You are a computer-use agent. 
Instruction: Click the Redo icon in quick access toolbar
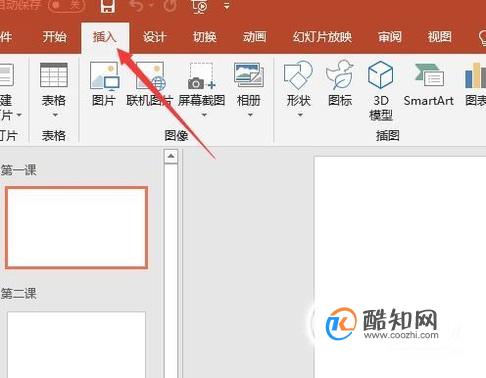click(170, 6)
